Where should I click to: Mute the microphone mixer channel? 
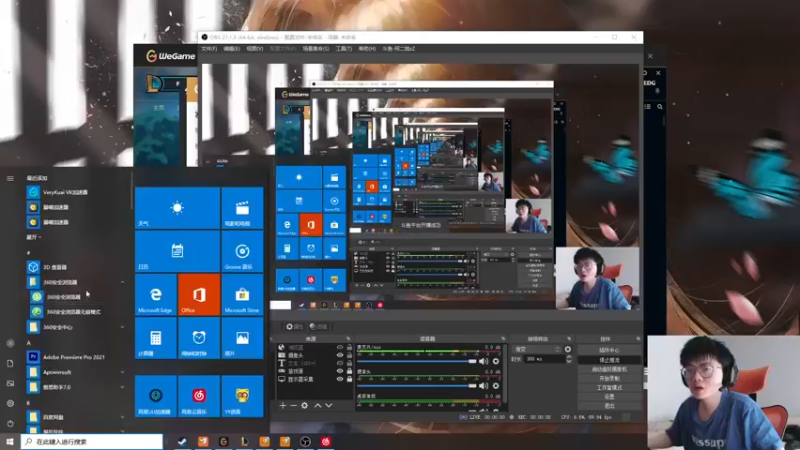pos(484,361)
